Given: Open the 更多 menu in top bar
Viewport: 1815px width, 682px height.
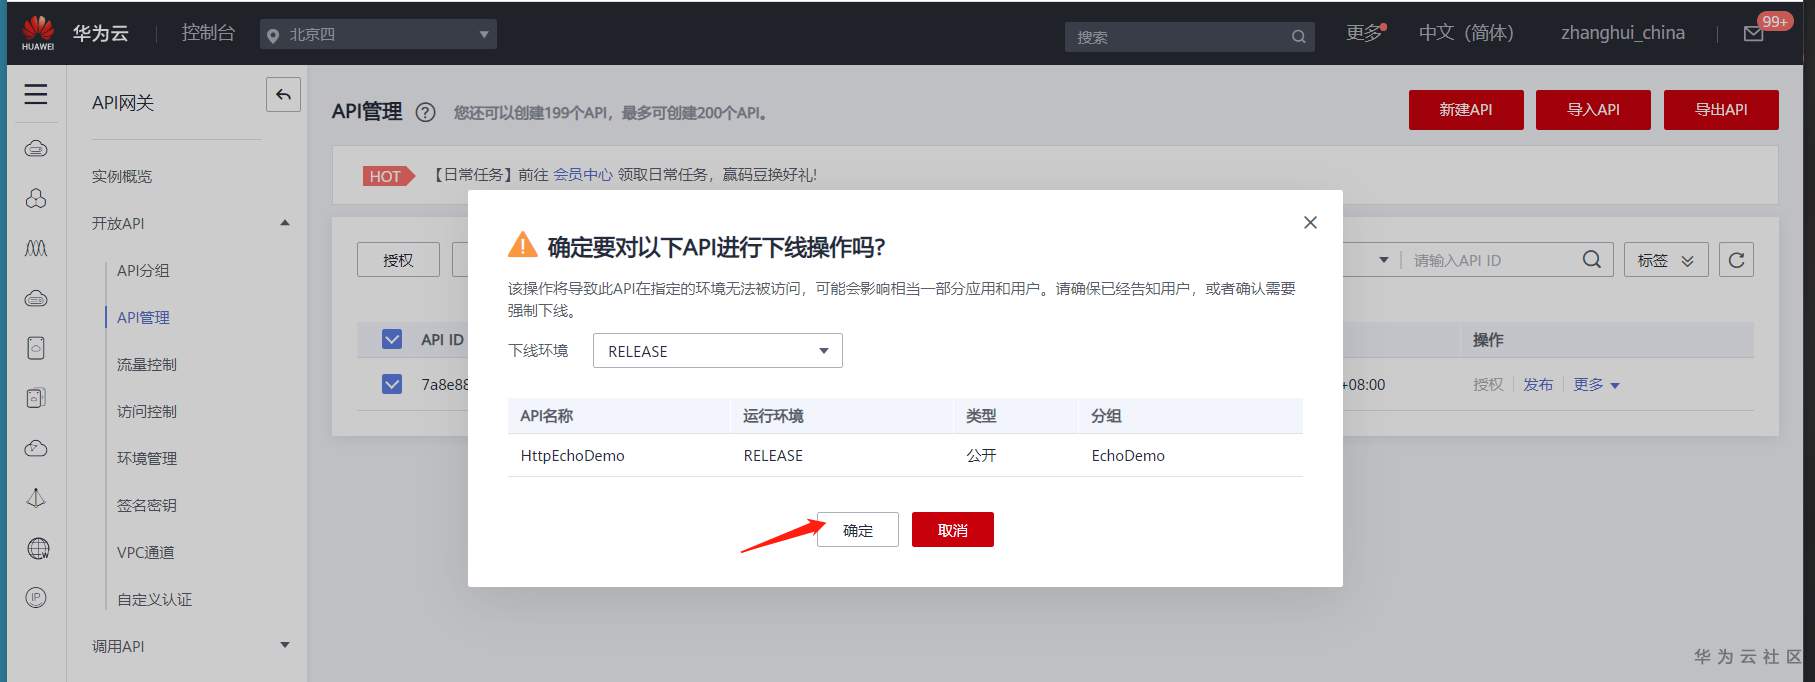Looking at the screenshot, I should point(1364,33).
